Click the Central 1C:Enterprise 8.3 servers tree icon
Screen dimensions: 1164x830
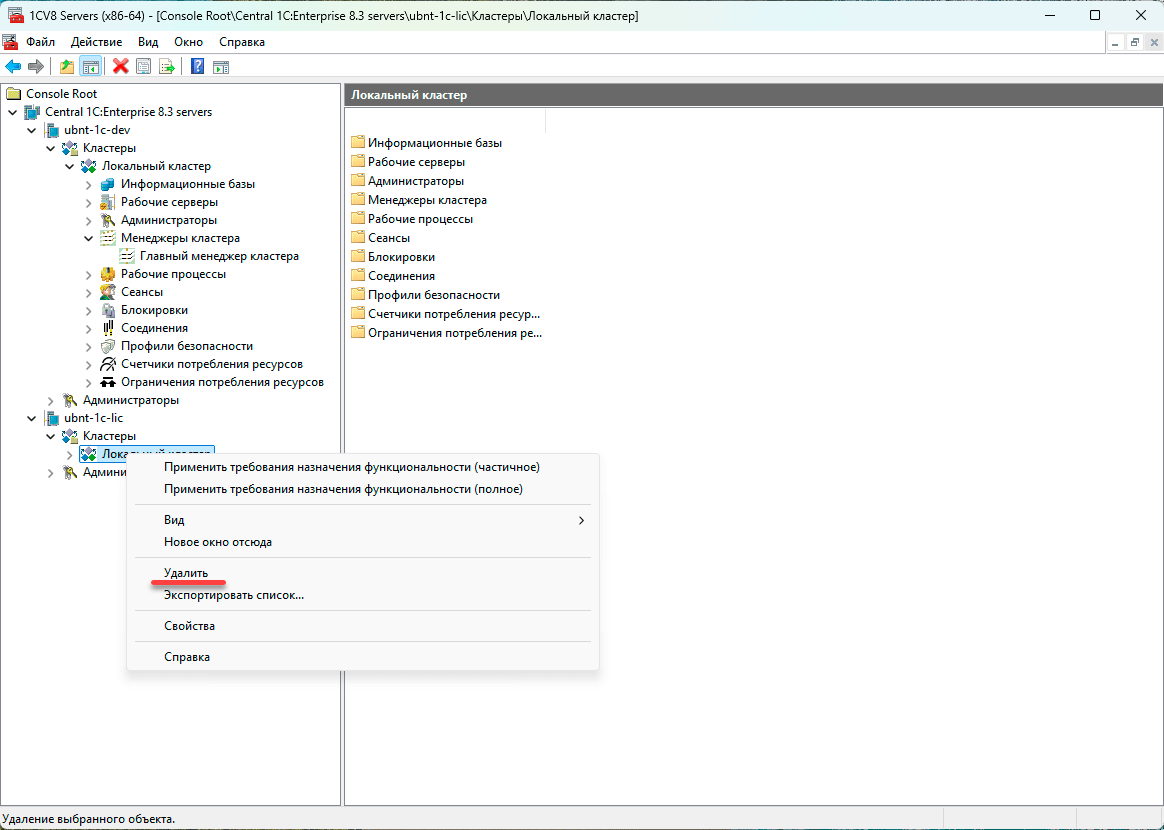[x=33, y=112]
